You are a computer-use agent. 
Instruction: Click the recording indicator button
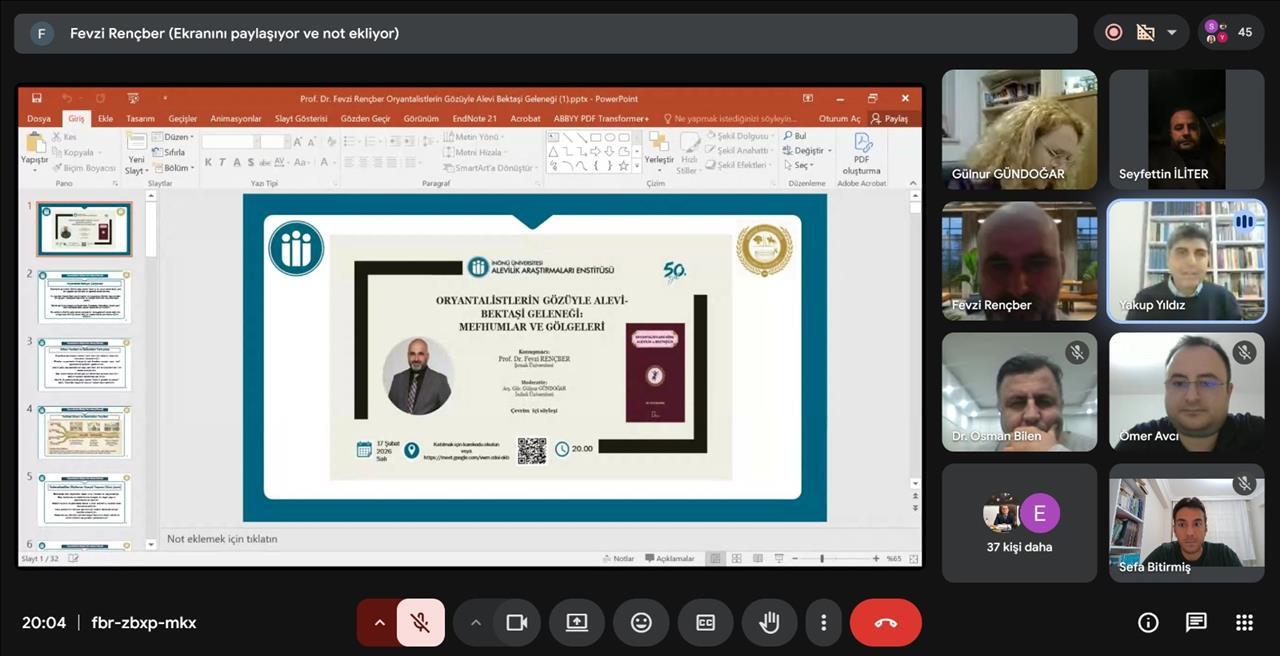(x=1113, y=32)
